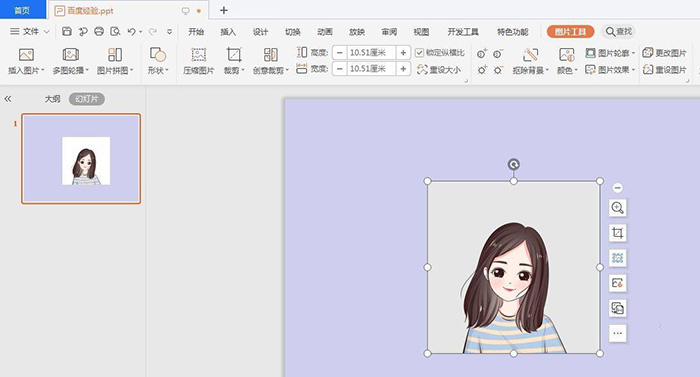Open the Start (开始) ribbon tab

[196, 32]
